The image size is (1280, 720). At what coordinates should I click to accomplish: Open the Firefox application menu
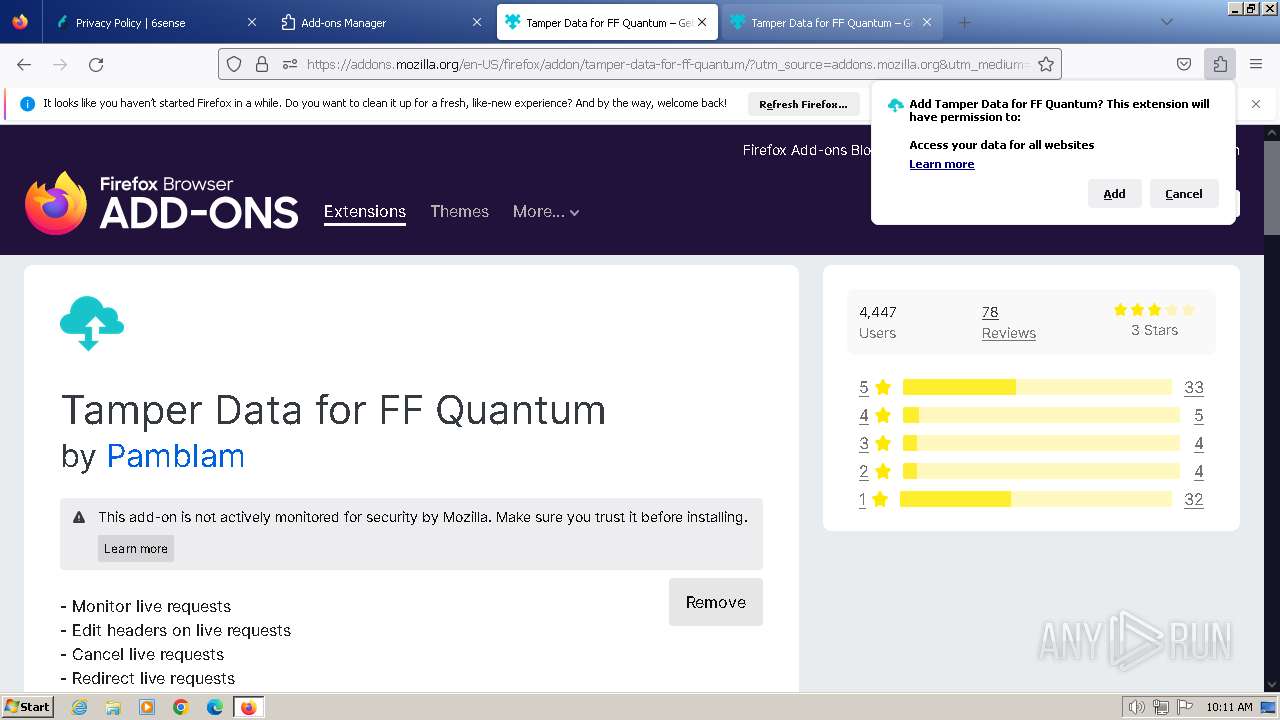pos(1256,64)
